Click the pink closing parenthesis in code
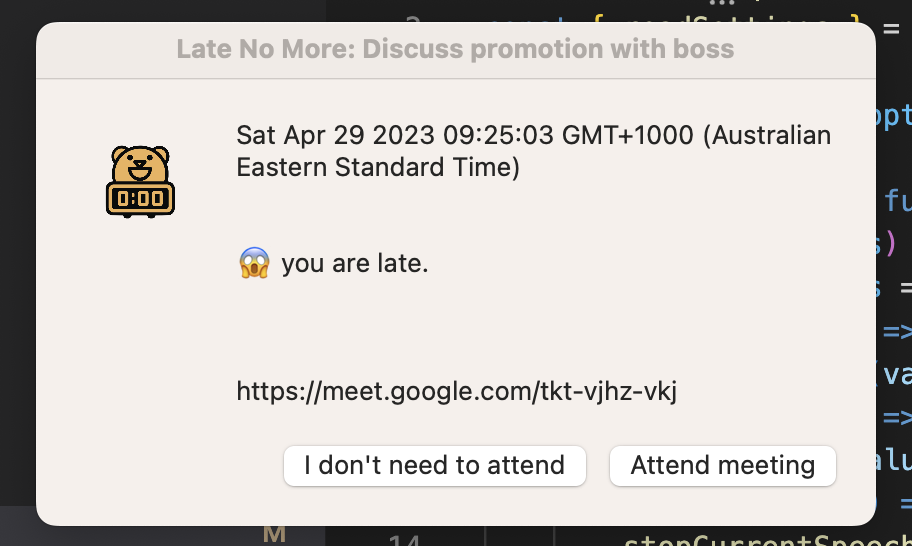This screenshot has height=546, width=912. pyautogui.click(x=890, y=244)
